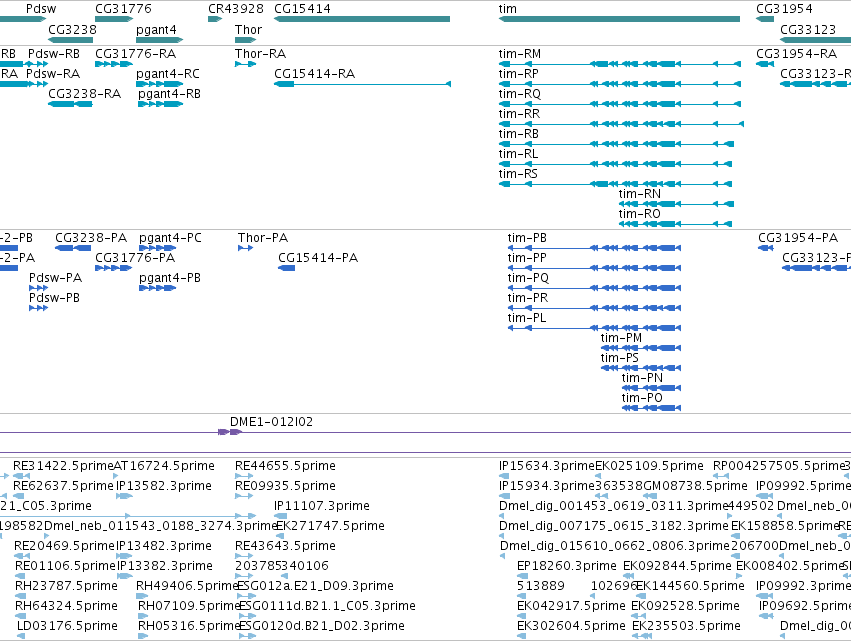851x641 pixels.
Task: Click the pgant4-RB transcript label
Action: tap(169, 94)
